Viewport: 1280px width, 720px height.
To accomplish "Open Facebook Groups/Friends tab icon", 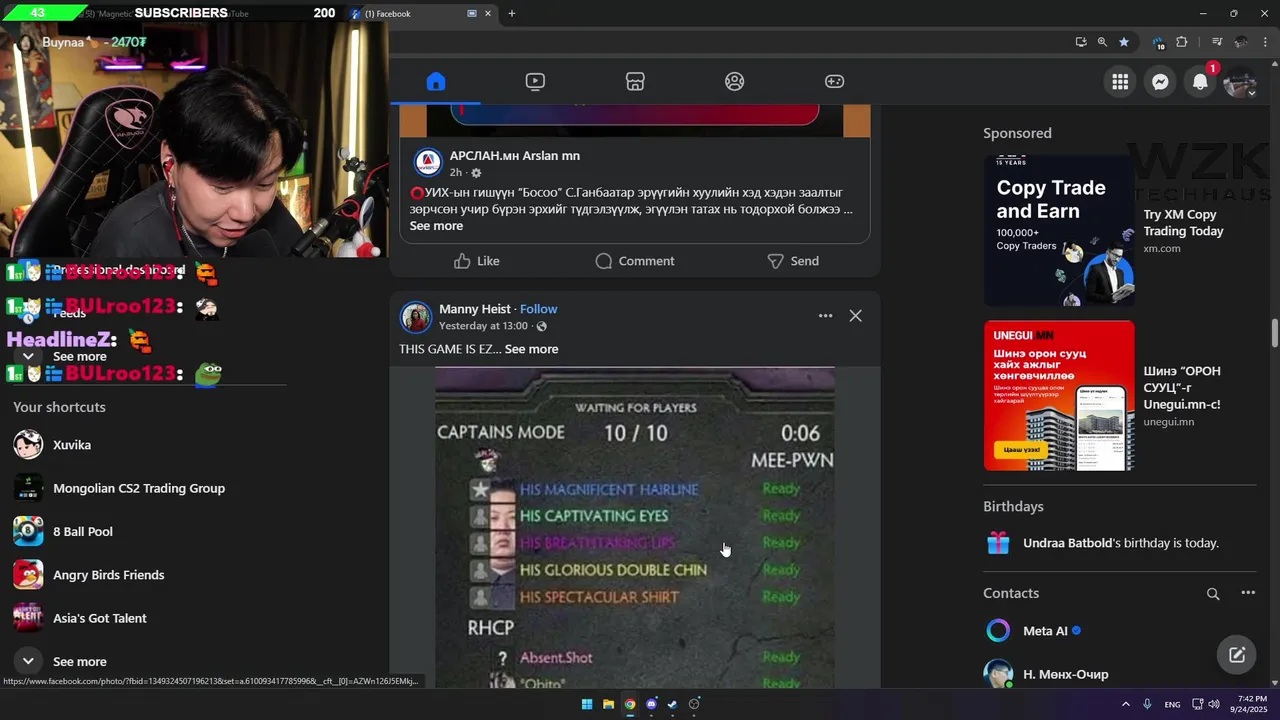I will tap(735, 82).
